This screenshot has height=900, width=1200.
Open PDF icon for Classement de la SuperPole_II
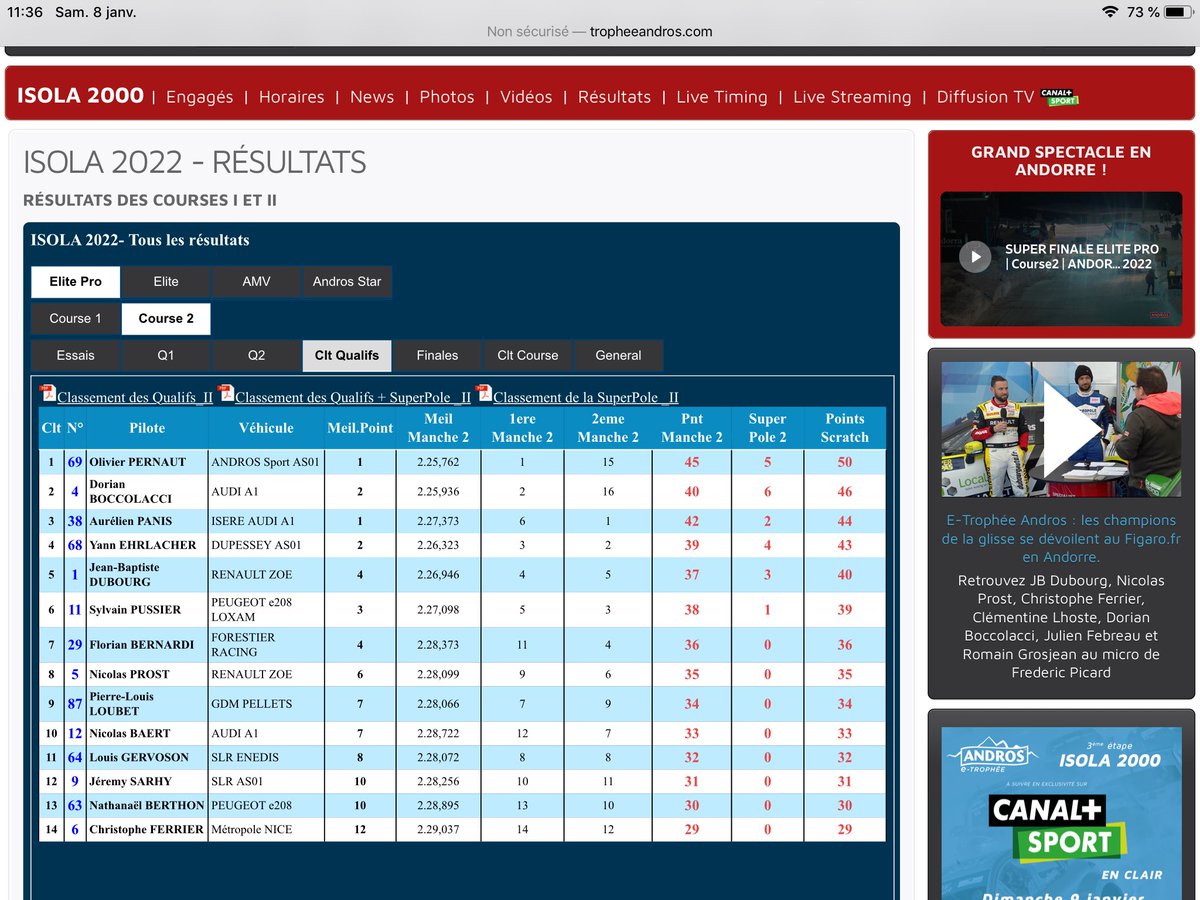click(483, 393)
